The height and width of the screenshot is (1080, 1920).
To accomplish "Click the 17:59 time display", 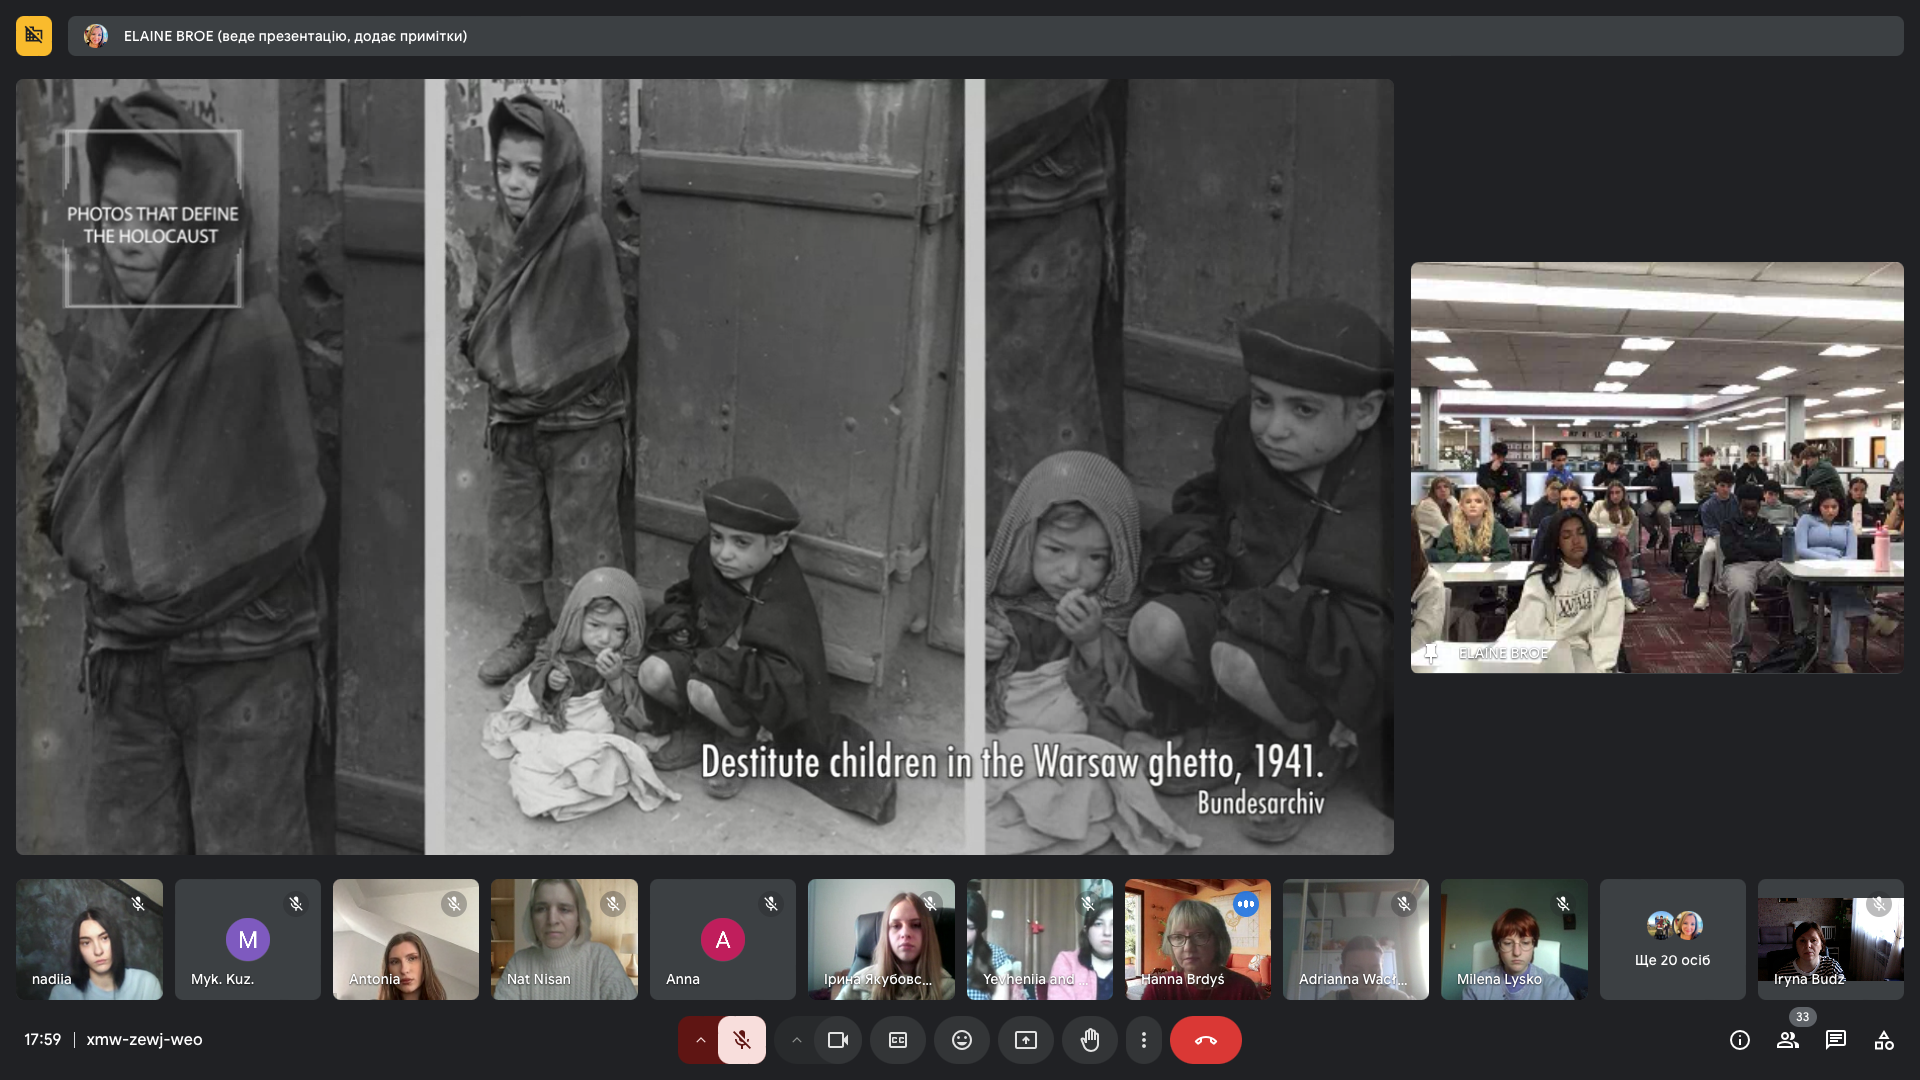I will point(43,1040).
